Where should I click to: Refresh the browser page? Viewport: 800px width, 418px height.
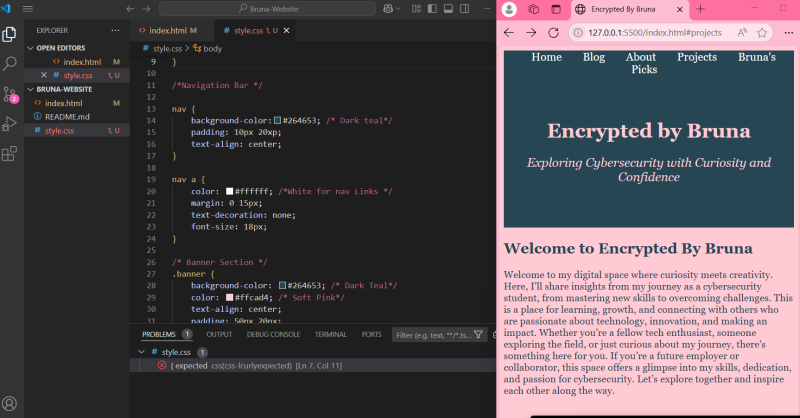(553, 32)
